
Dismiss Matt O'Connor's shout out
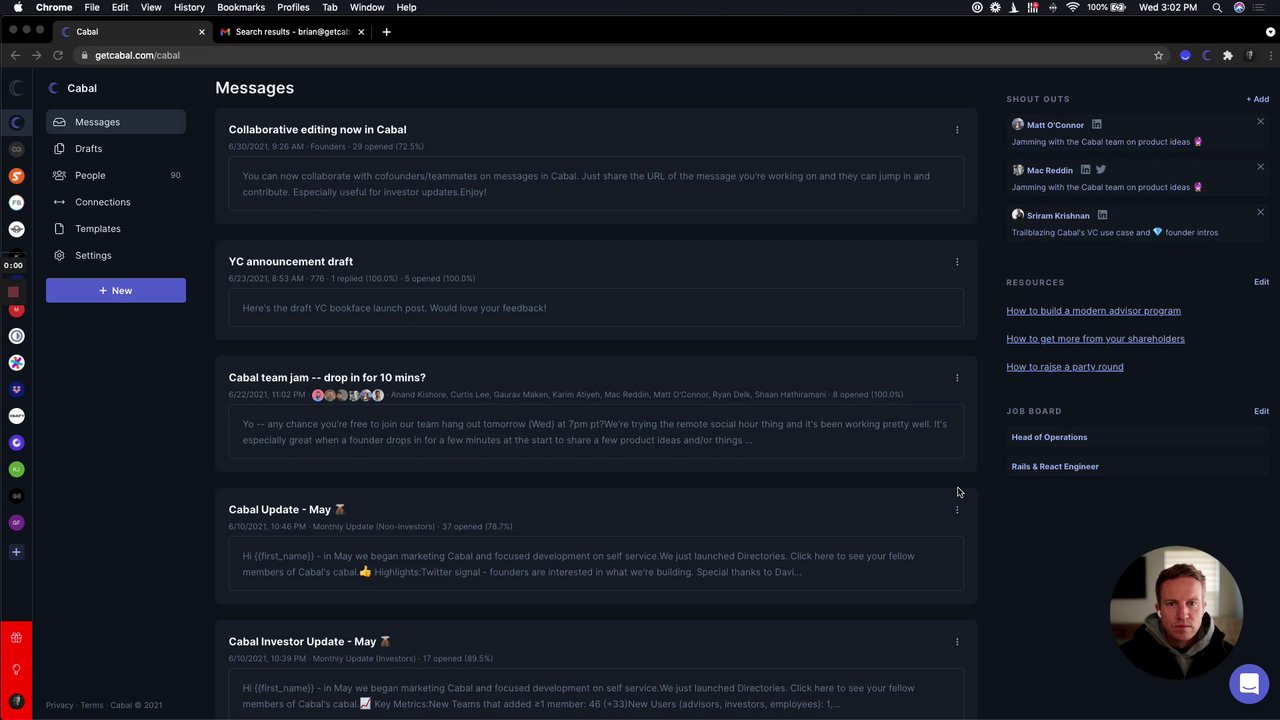click(x=1260, y=122)
